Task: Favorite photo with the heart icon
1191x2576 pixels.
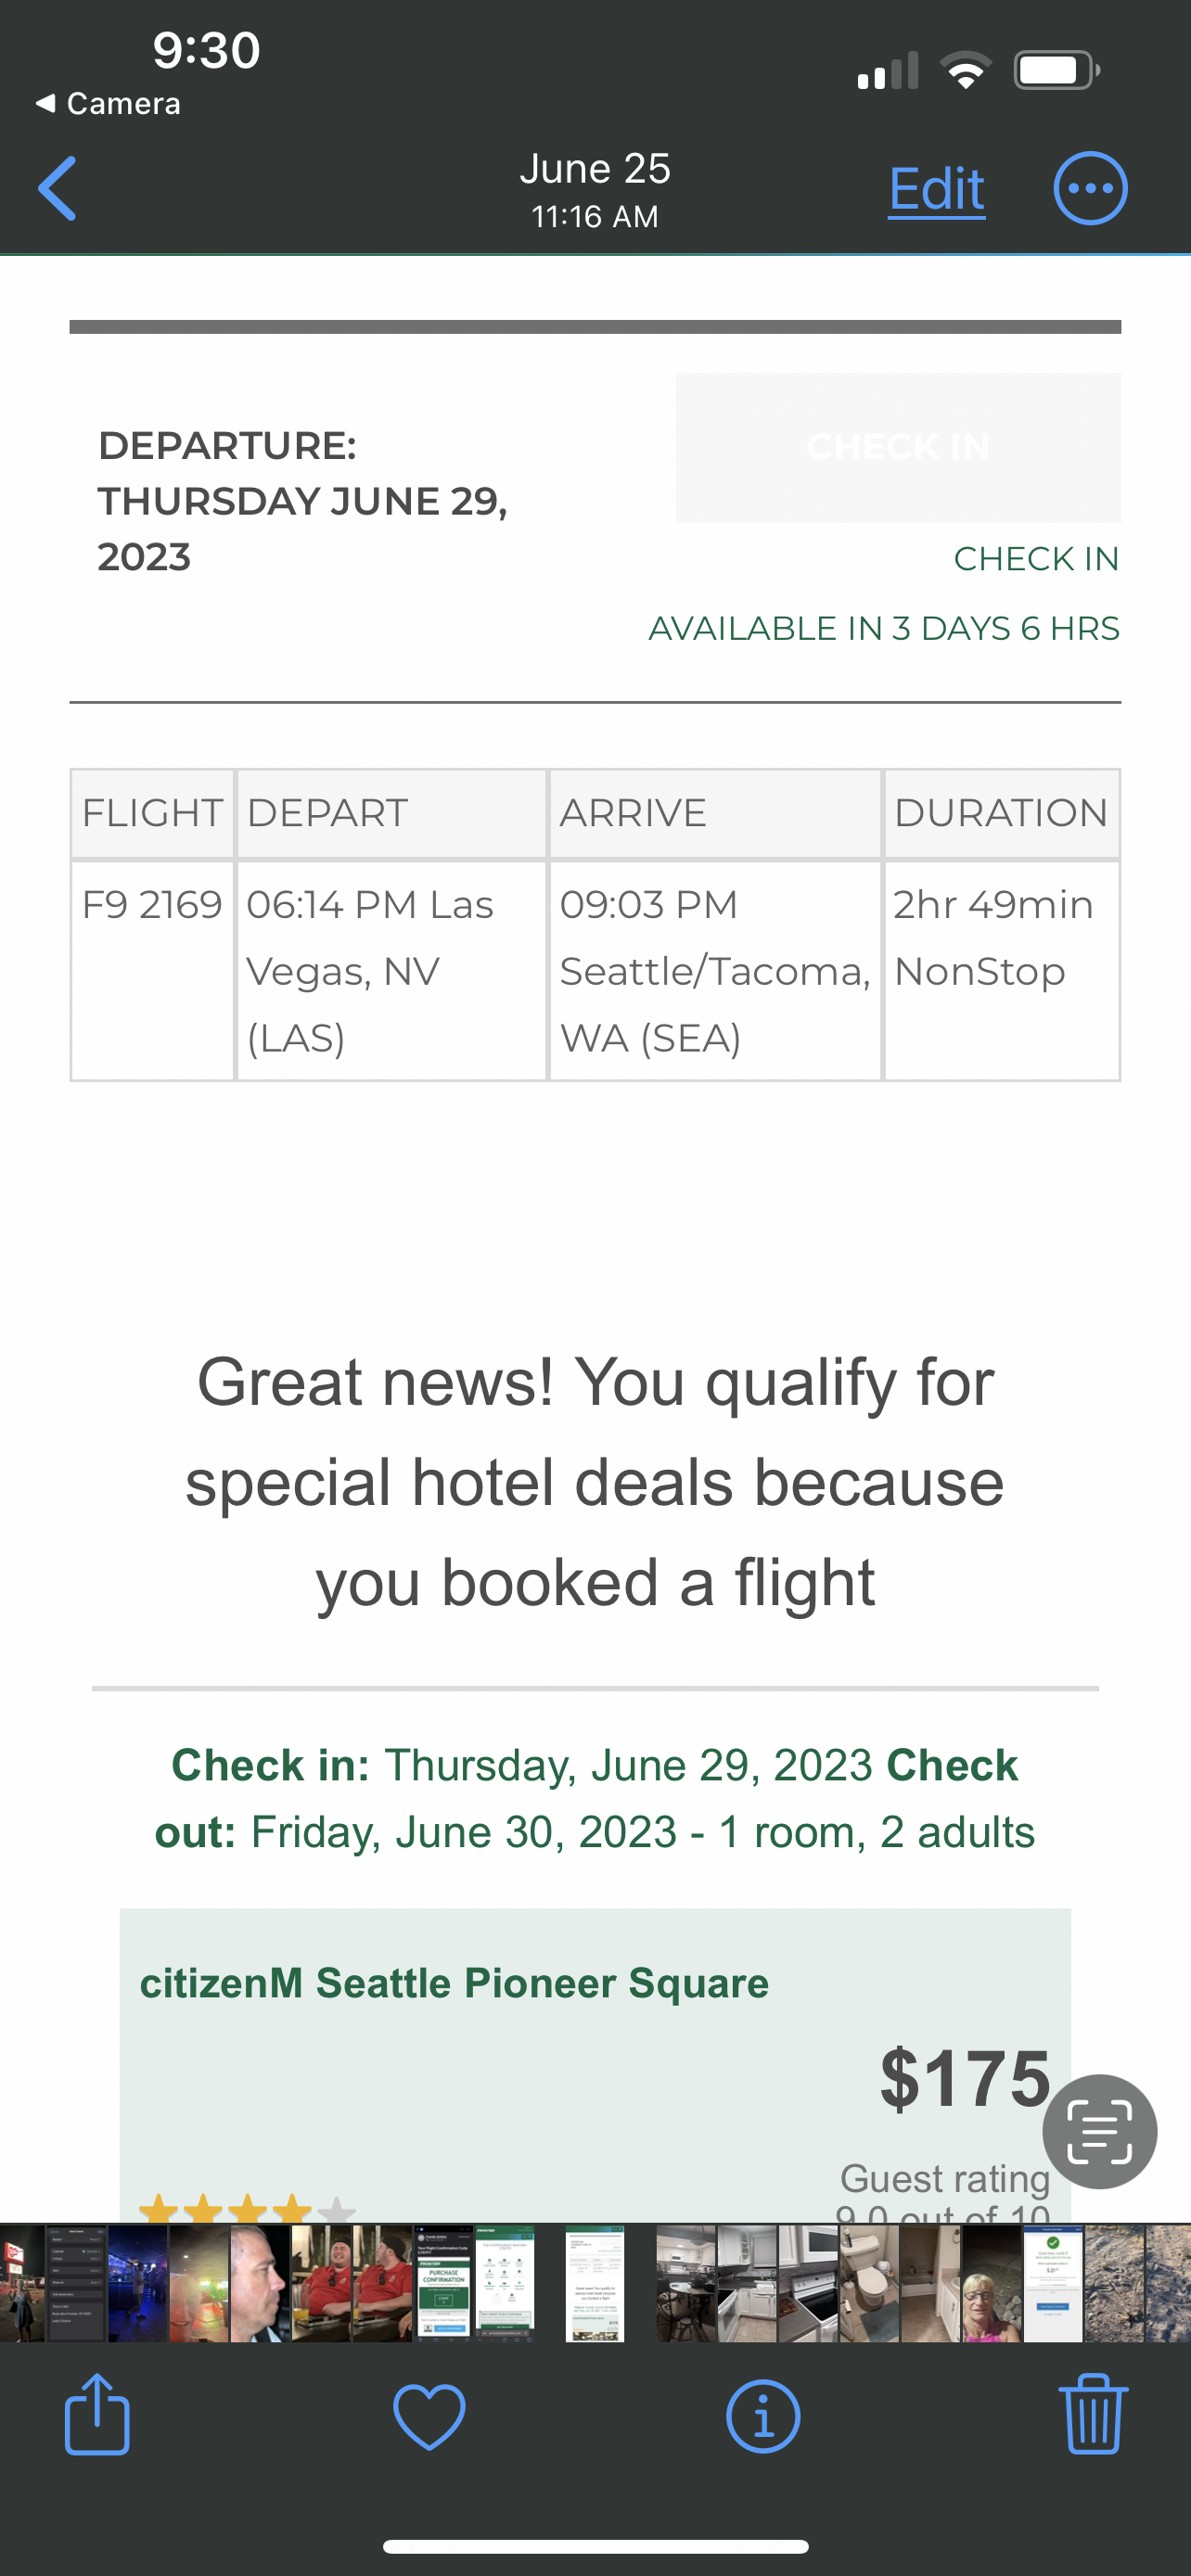Action: click(429, 2416)
